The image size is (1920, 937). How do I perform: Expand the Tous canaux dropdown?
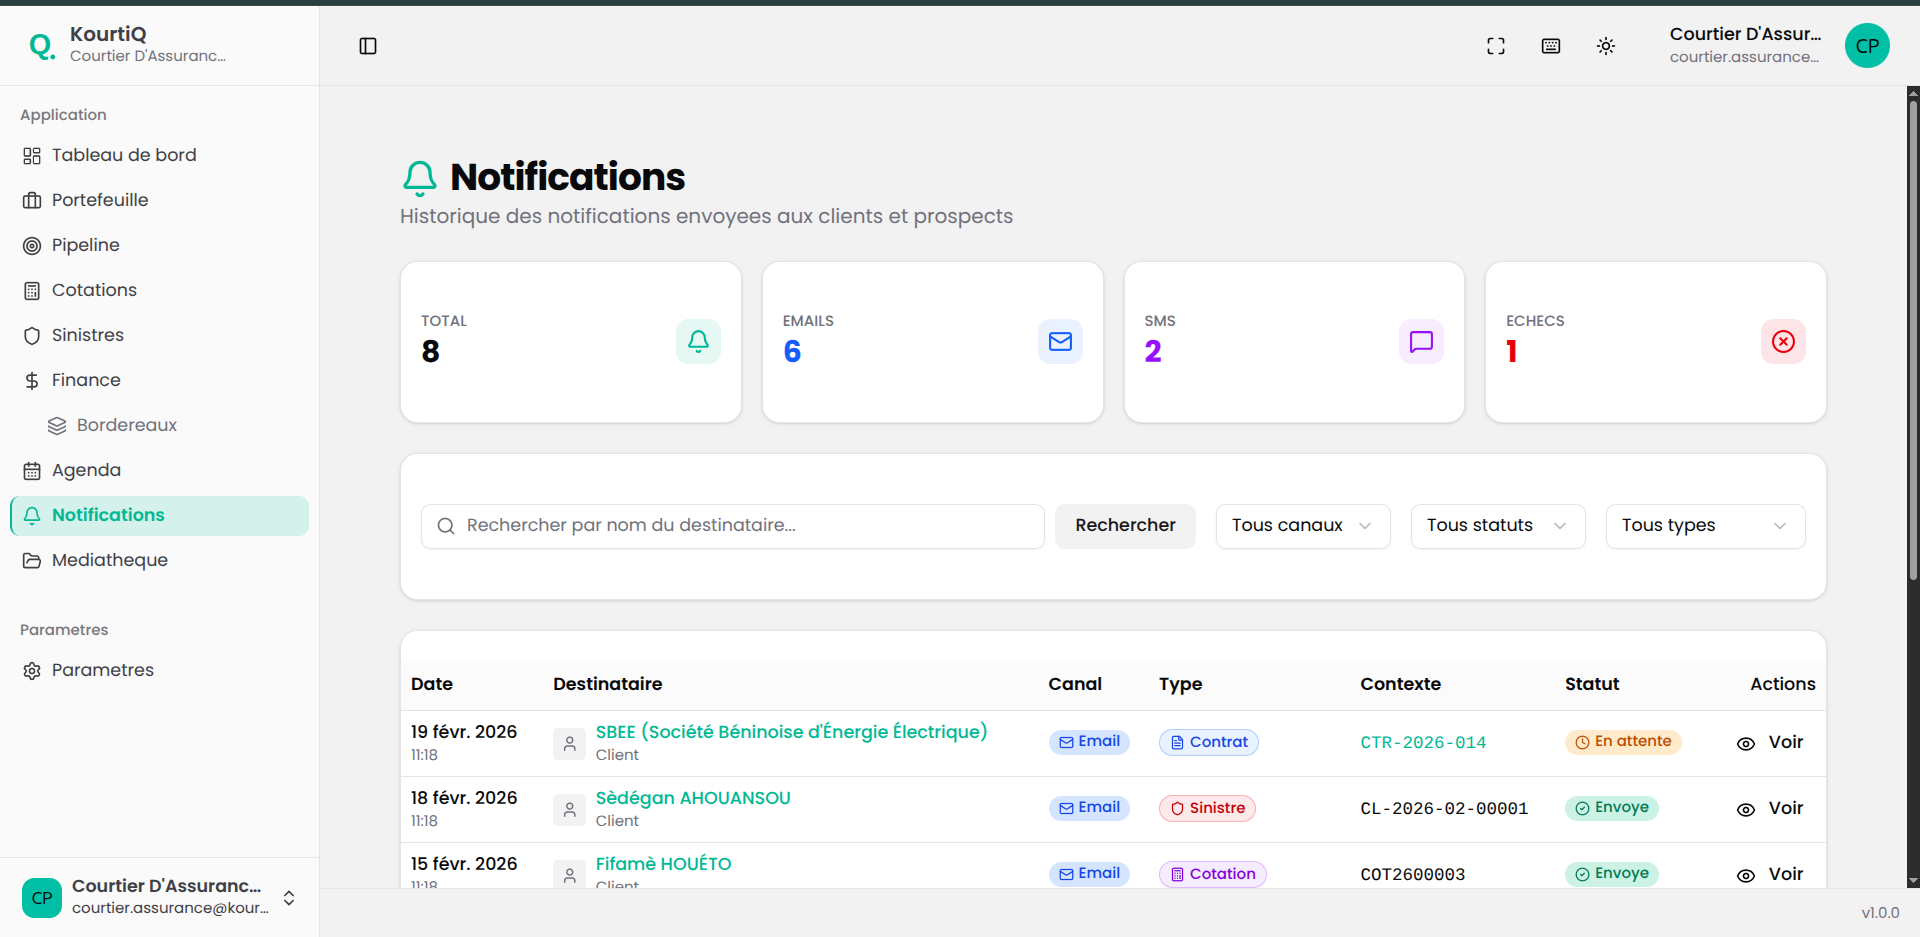(x=1302, y=526)
